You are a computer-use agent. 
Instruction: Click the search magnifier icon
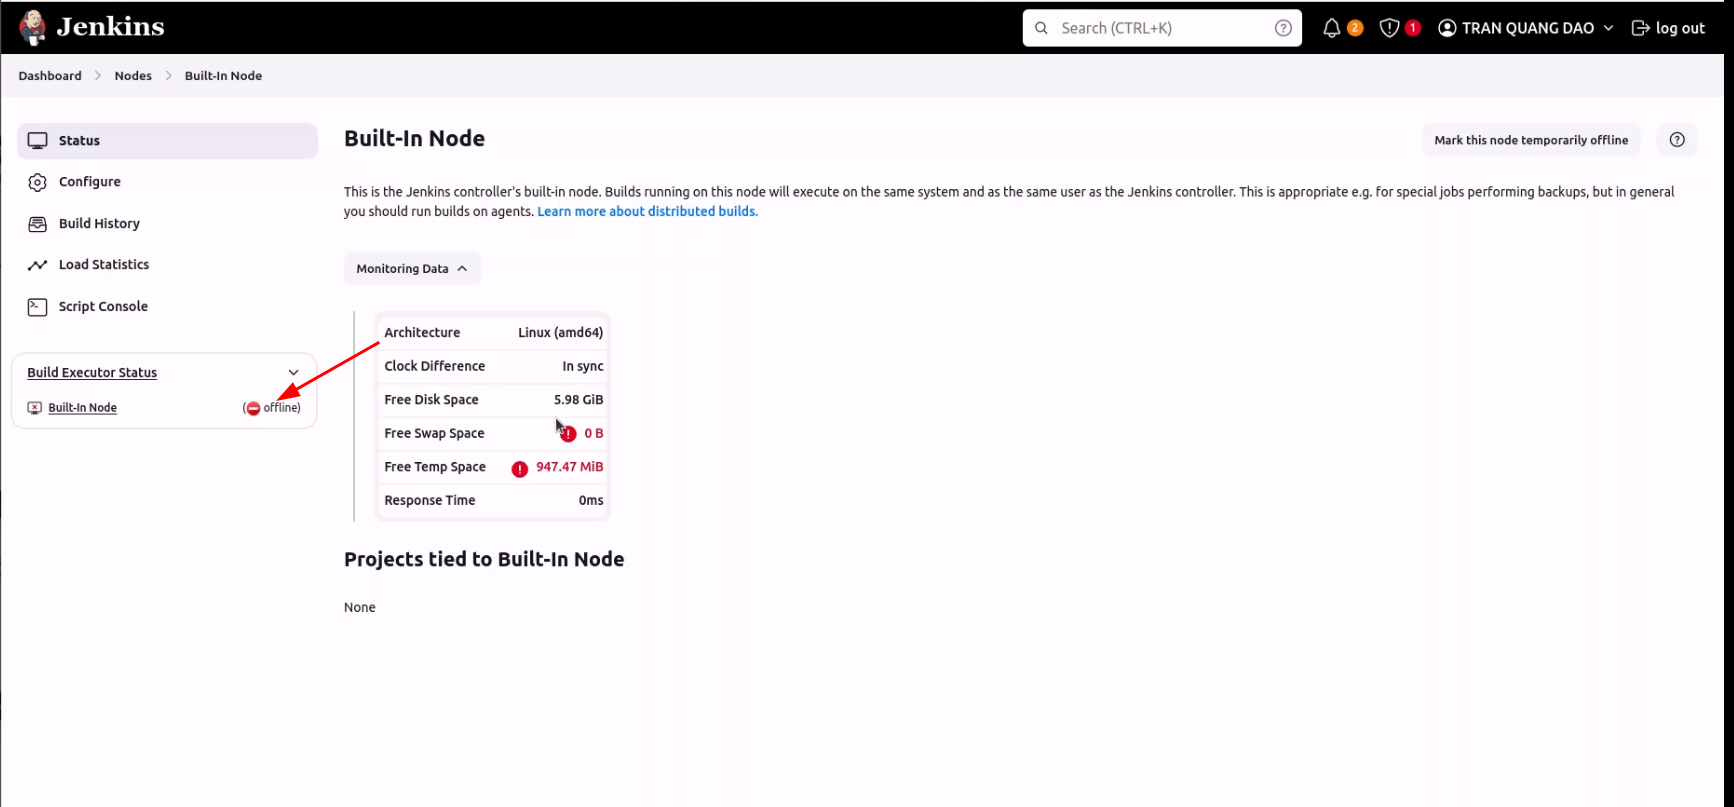click(1041, 28)
